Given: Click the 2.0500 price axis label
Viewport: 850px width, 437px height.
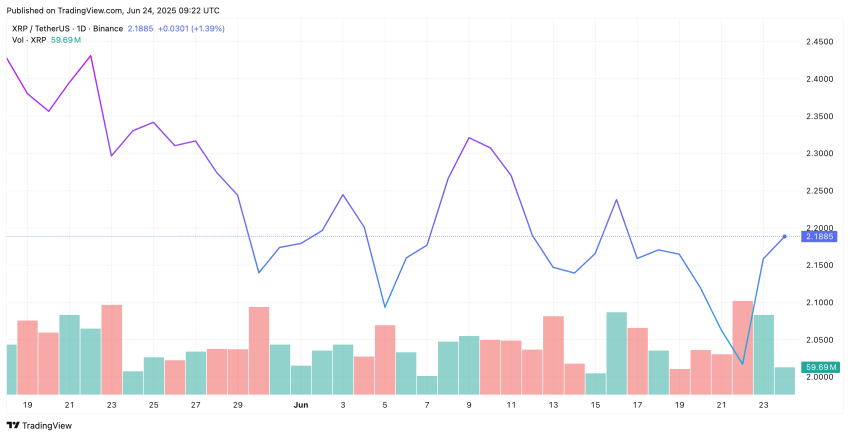Looking at the screenshot, I should point(820,339).
